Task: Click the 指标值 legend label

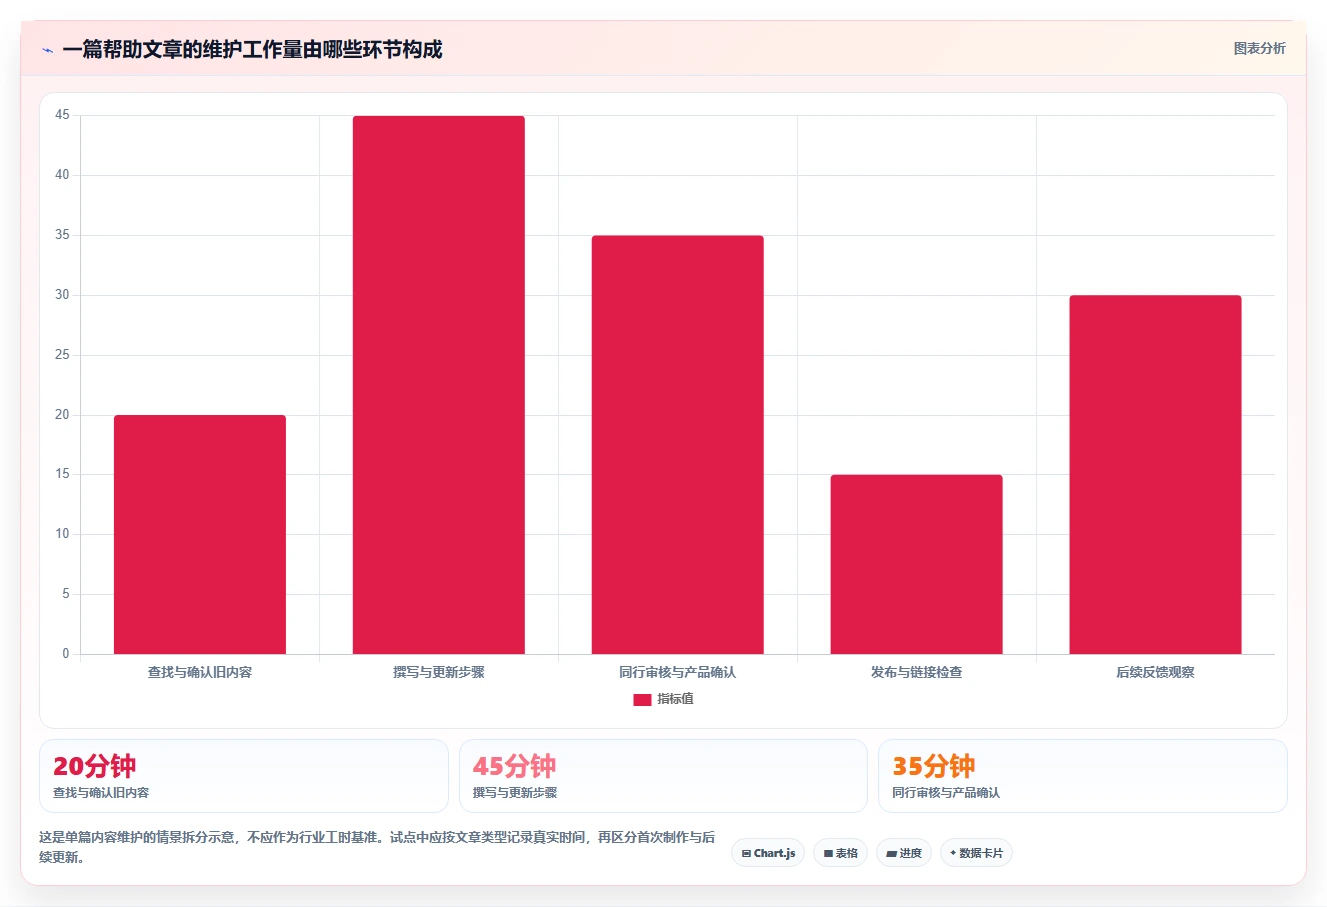Action: [675, 699]
